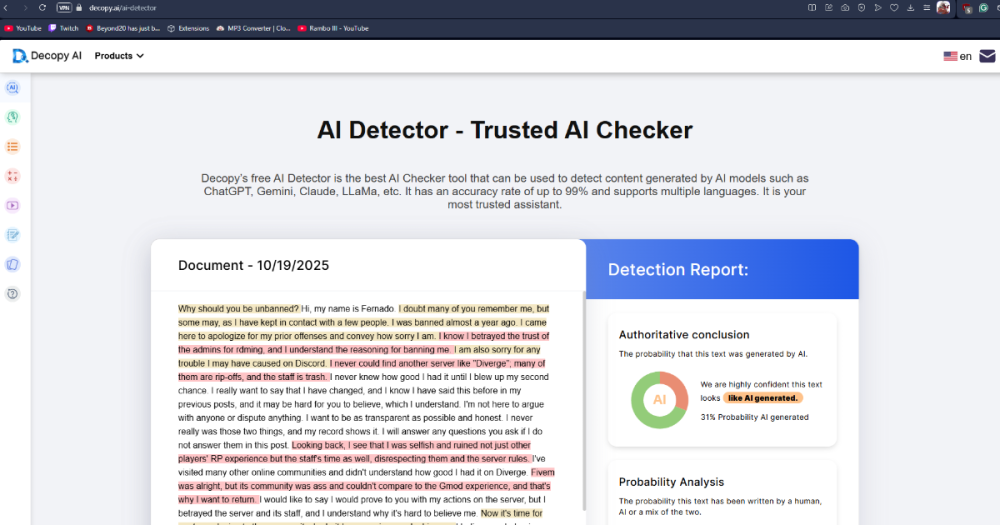Open the blue note-edit sidebar icon
Image resolution: width=1000 pixels, height=525 pixels.
tap(13, 235)
